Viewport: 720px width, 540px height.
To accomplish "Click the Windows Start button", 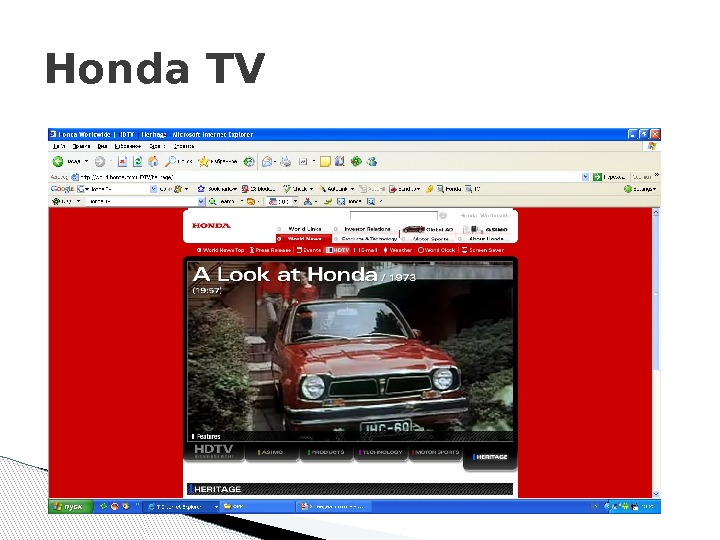I will point(71,506).
